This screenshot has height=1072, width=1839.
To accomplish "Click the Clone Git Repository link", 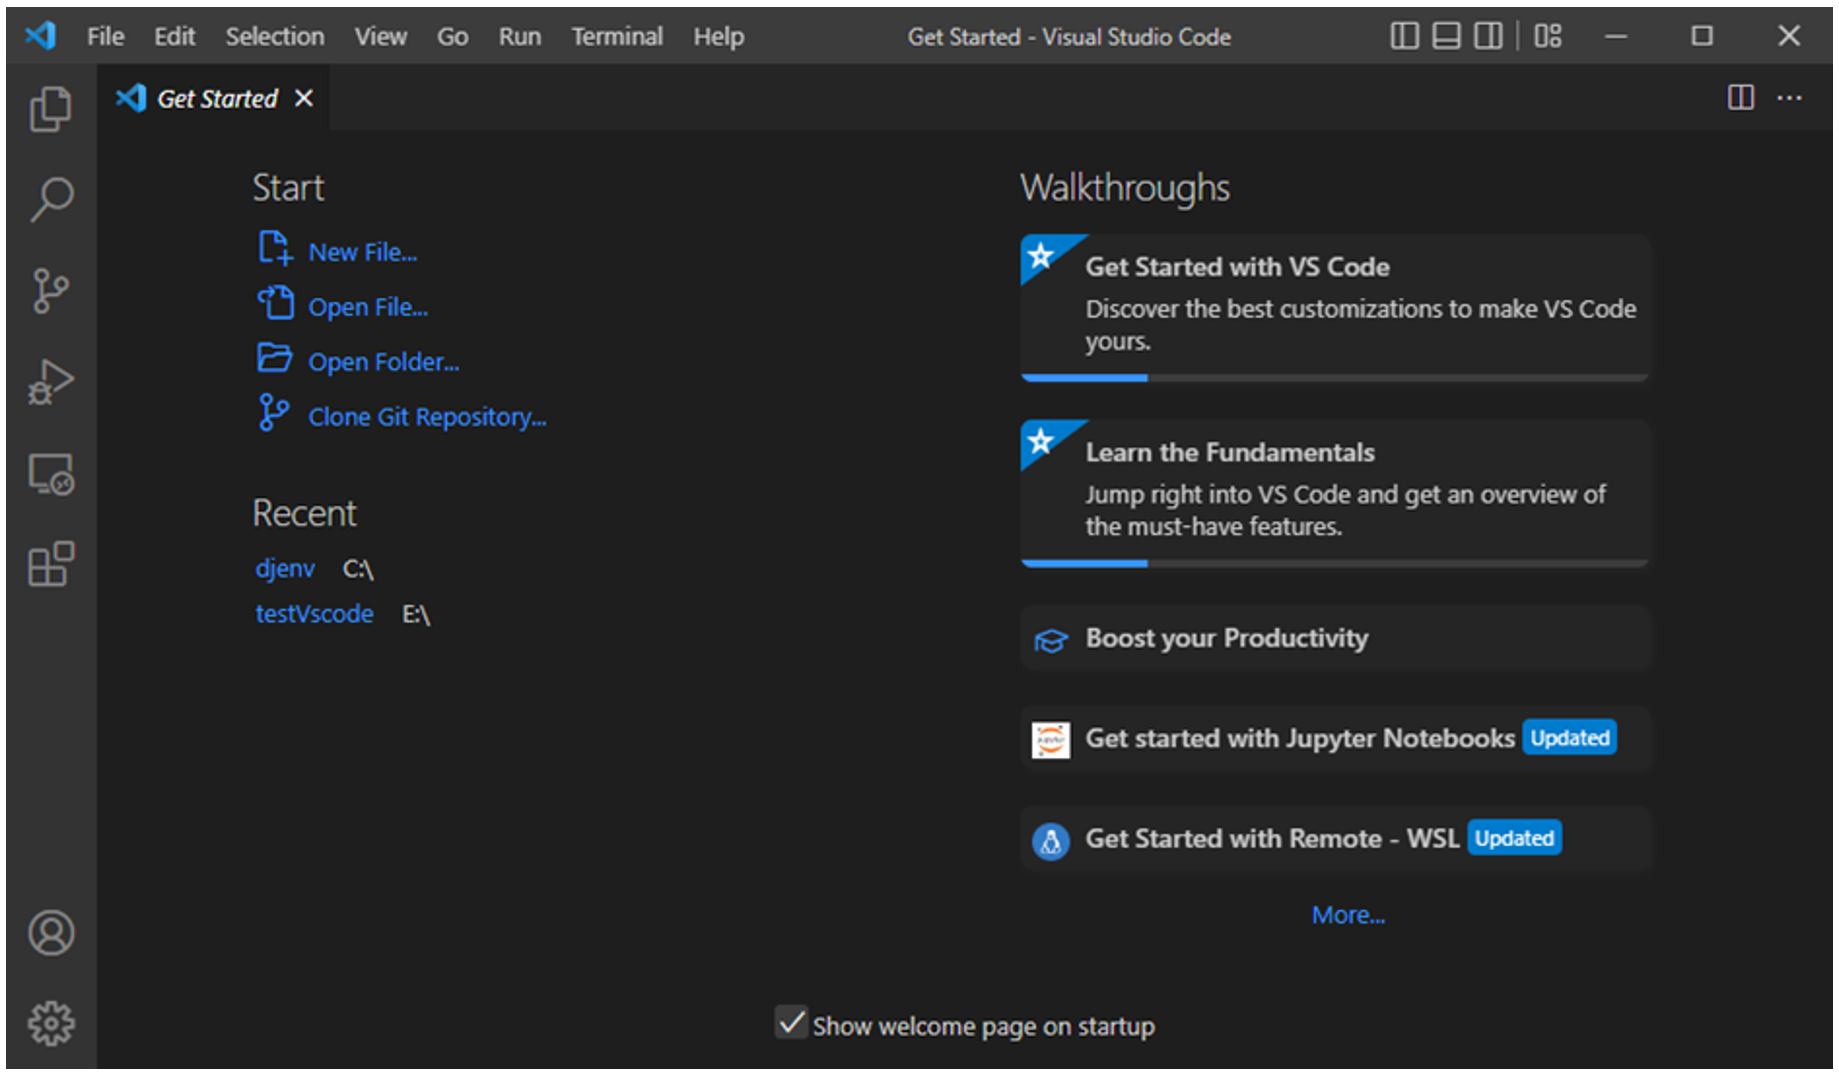I will click(x=427, y=417).
